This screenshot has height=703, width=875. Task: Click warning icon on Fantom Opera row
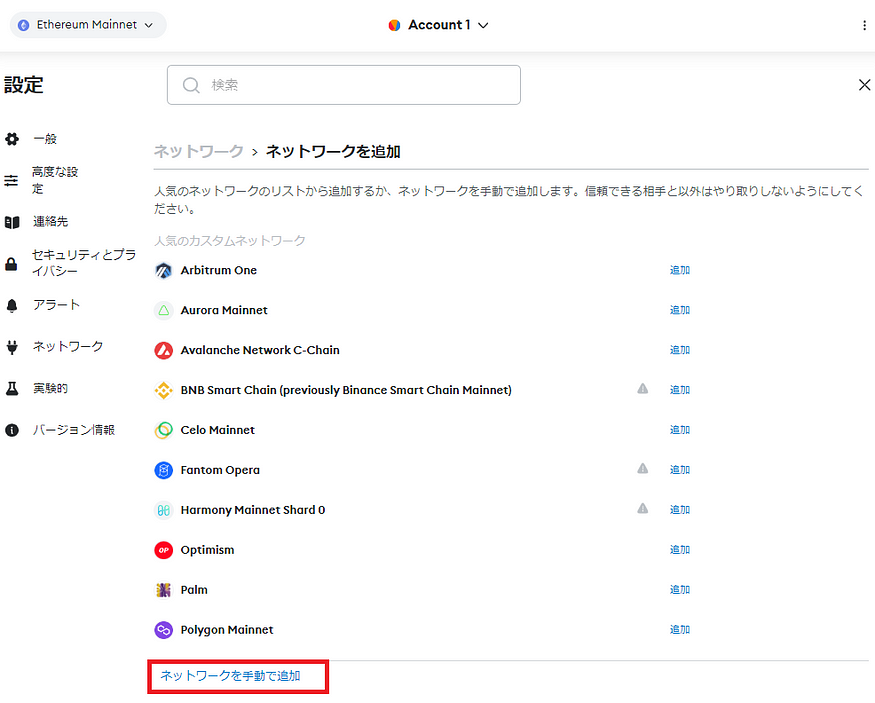click(643, 469)
